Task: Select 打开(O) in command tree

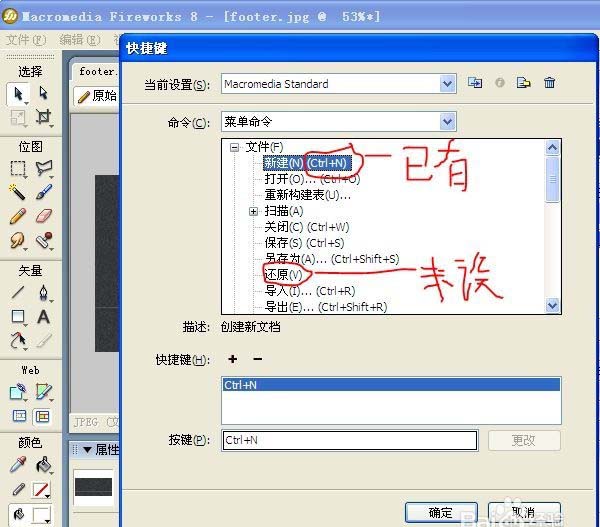Action: point(312,179)
